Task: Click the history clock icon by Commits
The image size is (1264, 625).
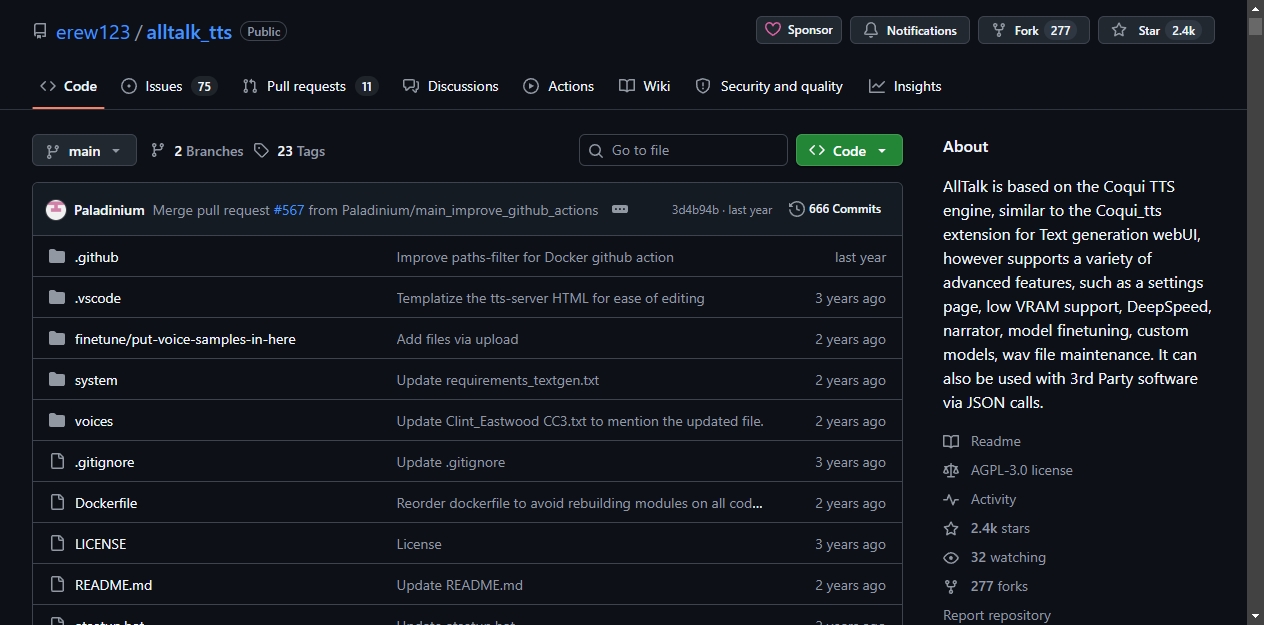Action: (796, 209)
